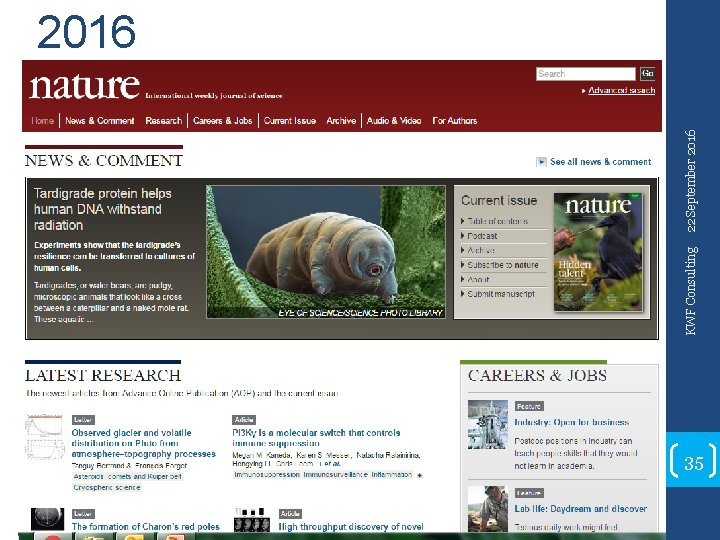Screen dimensions: 720x540
Task: Open the Observed glacier and volatile distribution article
Action: pos(143,443)
